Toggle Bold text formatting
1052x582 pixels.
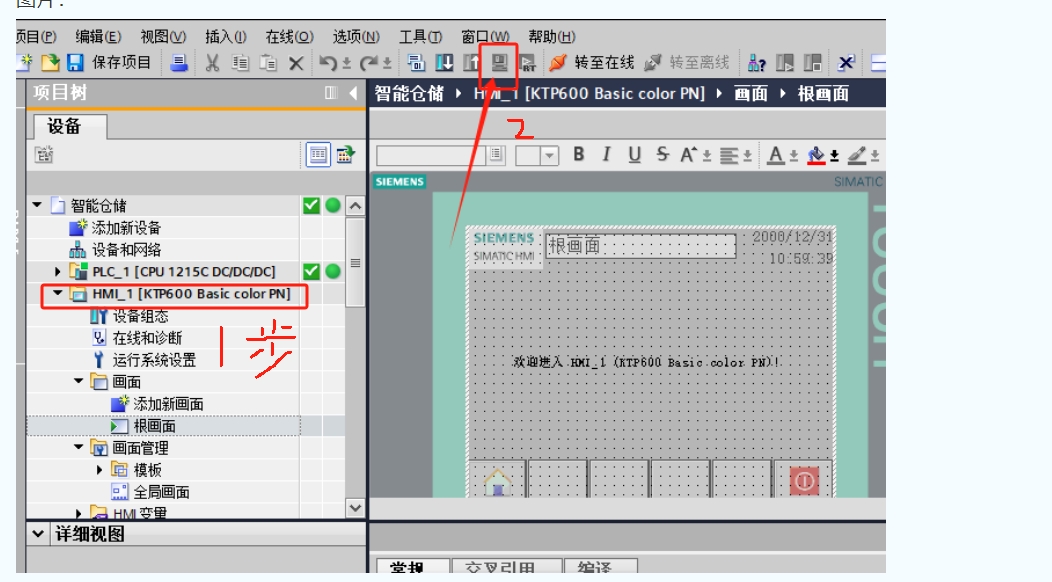[x=579, y=155]
